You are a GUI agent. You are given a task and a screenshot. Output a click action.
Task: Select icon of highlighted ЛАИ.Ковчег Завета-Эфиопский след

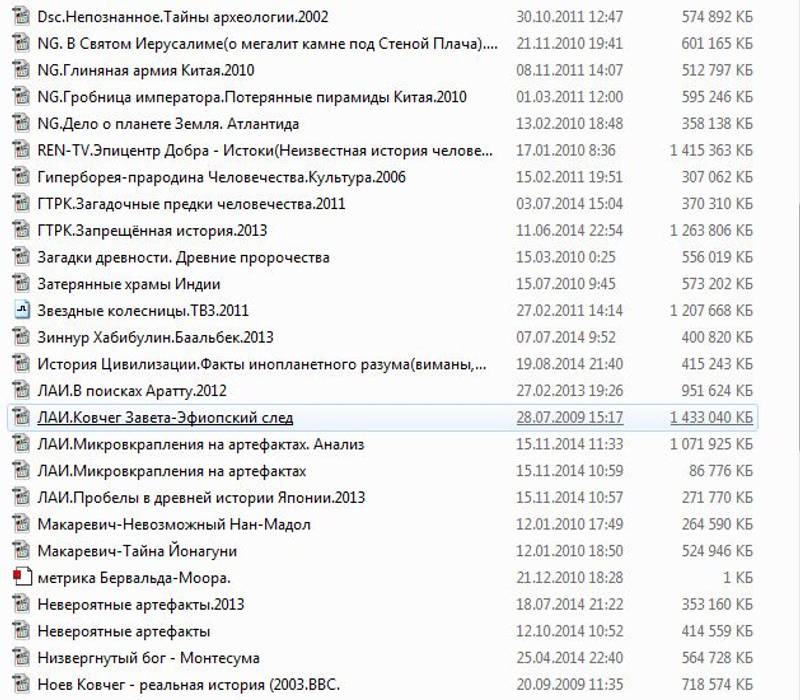point(21,417)
